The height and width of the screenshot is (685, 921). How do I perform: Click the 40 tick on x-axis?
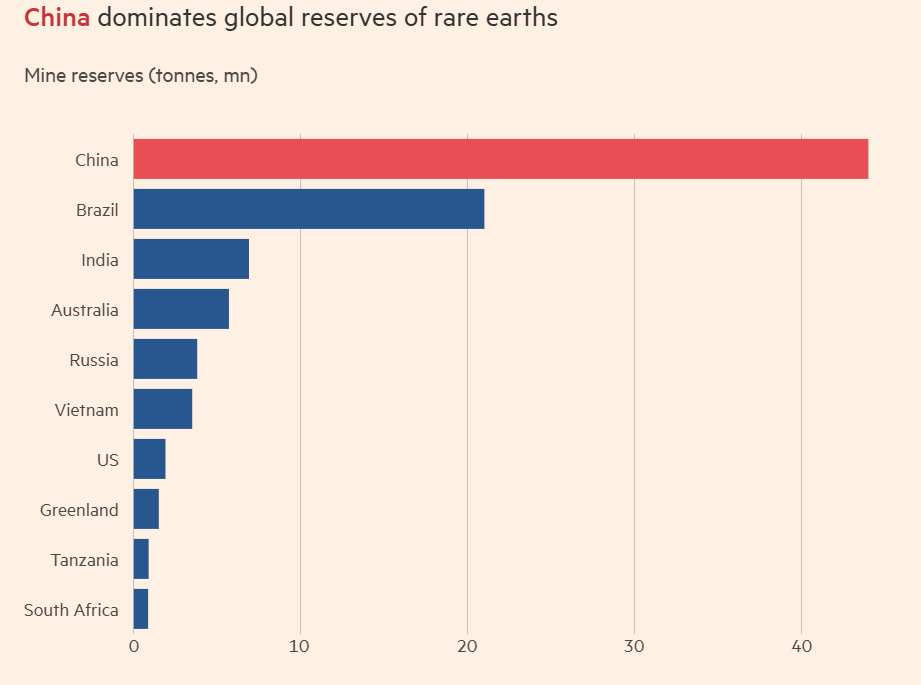[801, 646]
